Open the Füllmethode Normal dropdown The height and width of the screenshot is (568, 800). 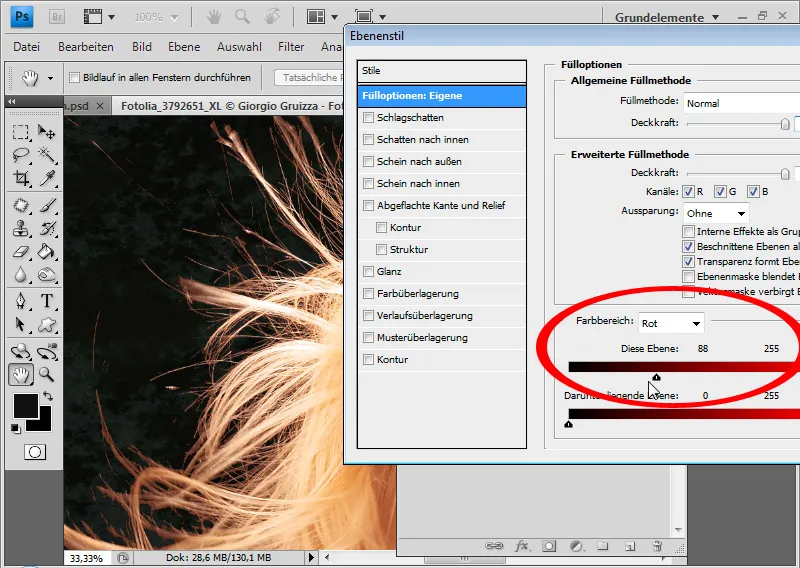[x=741, y=103]
